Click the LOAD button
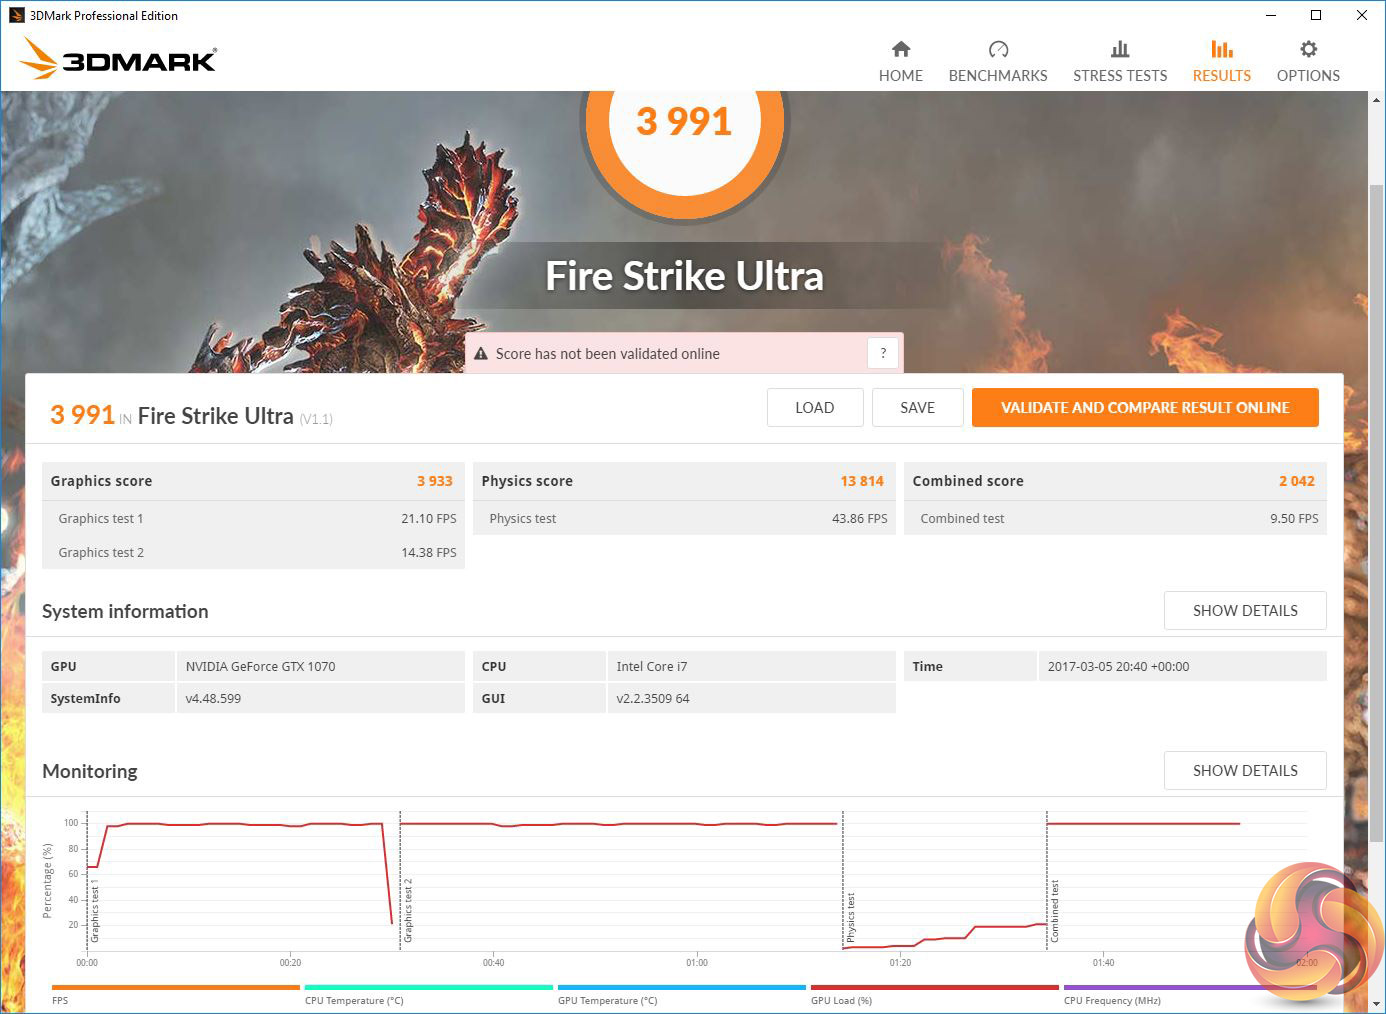 [x=815, y=408]
